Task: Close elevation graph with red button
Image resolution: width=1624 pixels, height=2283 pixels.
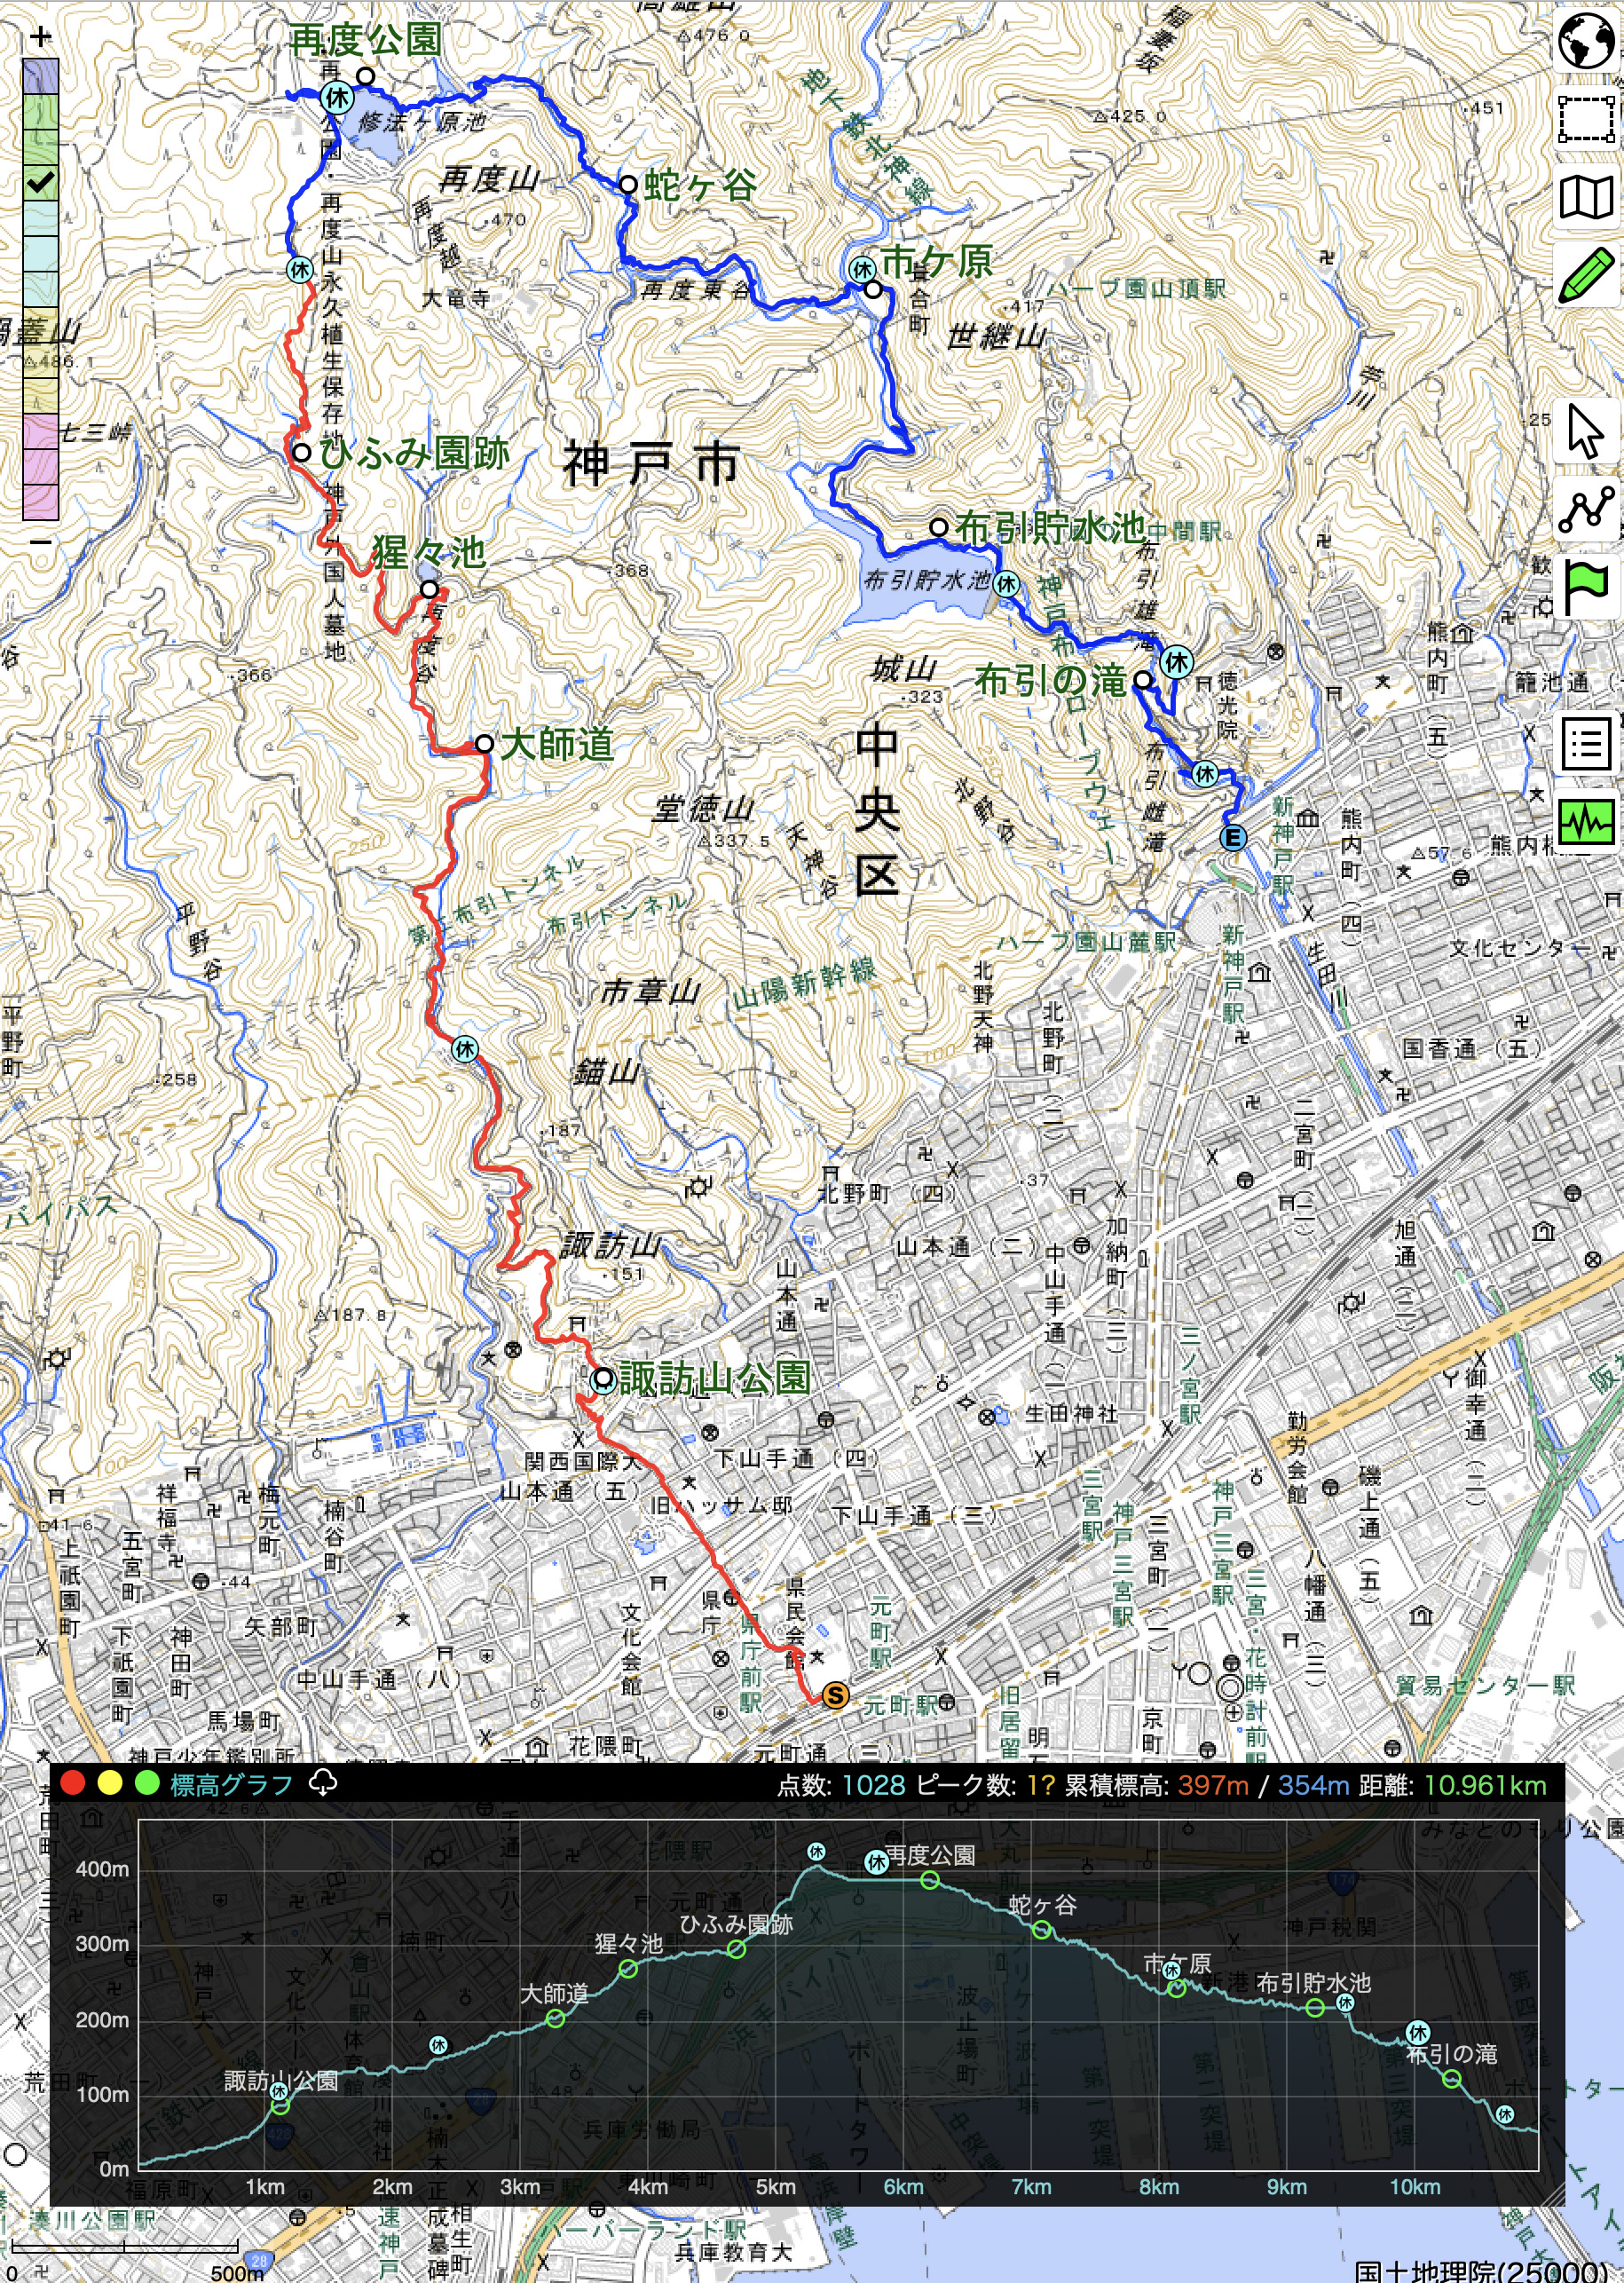Action: [x=72, y=1783]
